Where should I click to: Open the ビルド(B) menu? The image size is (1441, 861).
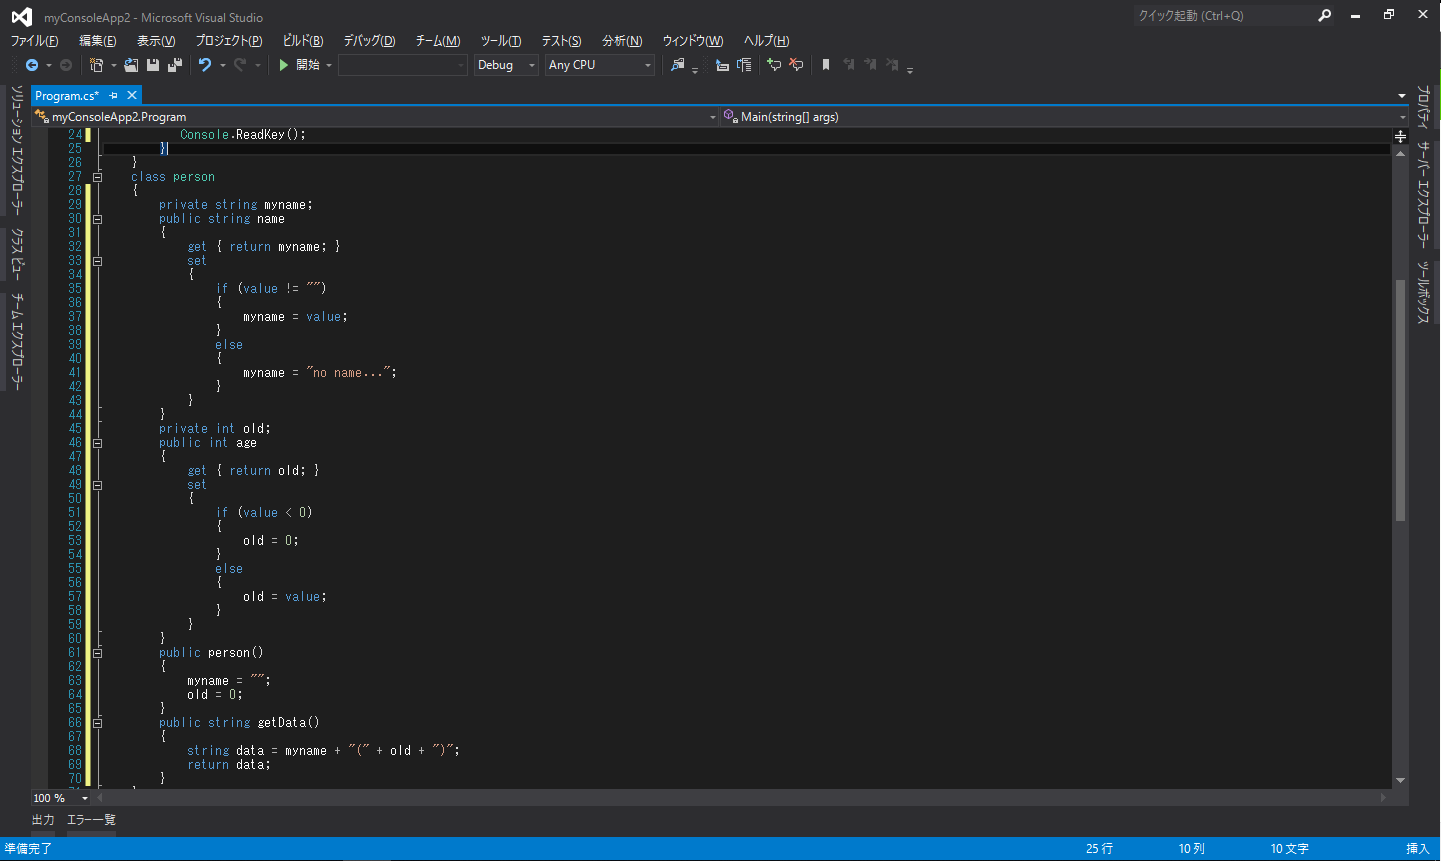coord(303,41)
